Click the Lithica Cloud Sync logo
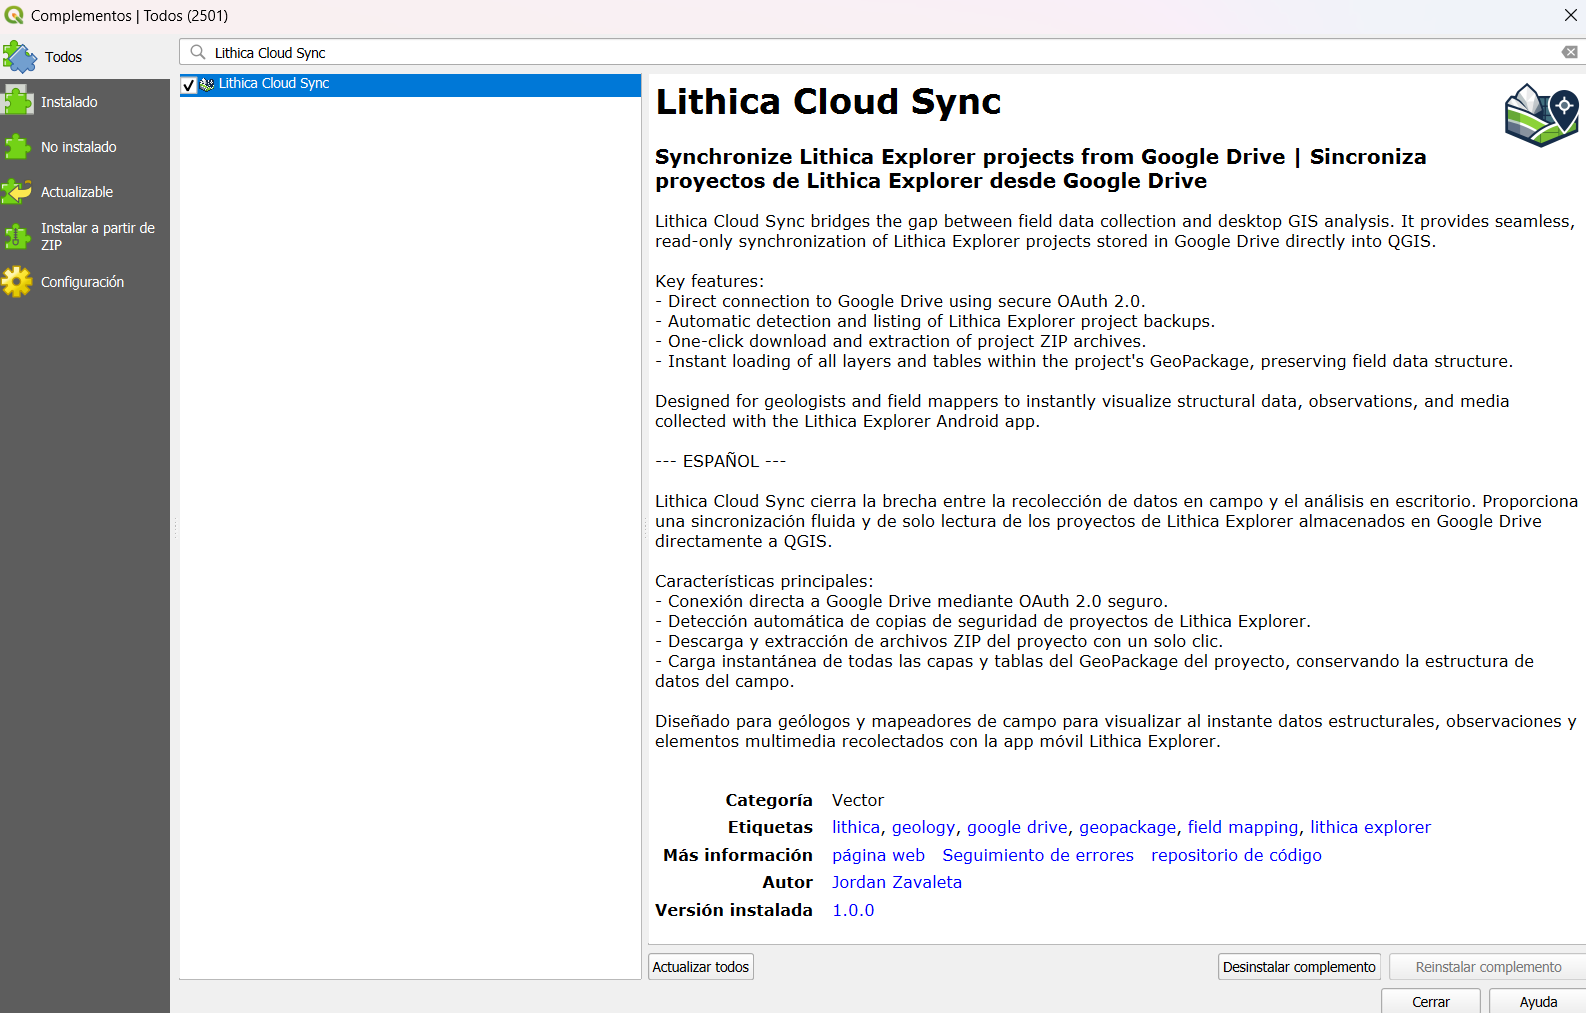Screen dimensions: 1586x1013 point(1541,115)
